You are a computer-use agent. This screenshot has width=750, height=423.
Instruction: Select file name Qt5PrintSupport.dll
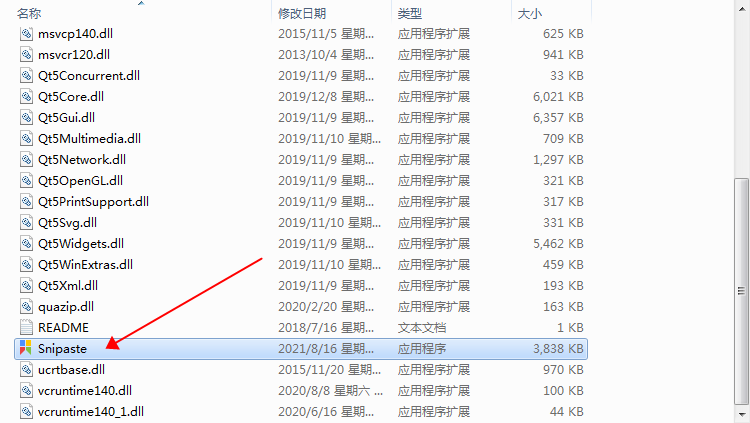click(x=93, y=202)
